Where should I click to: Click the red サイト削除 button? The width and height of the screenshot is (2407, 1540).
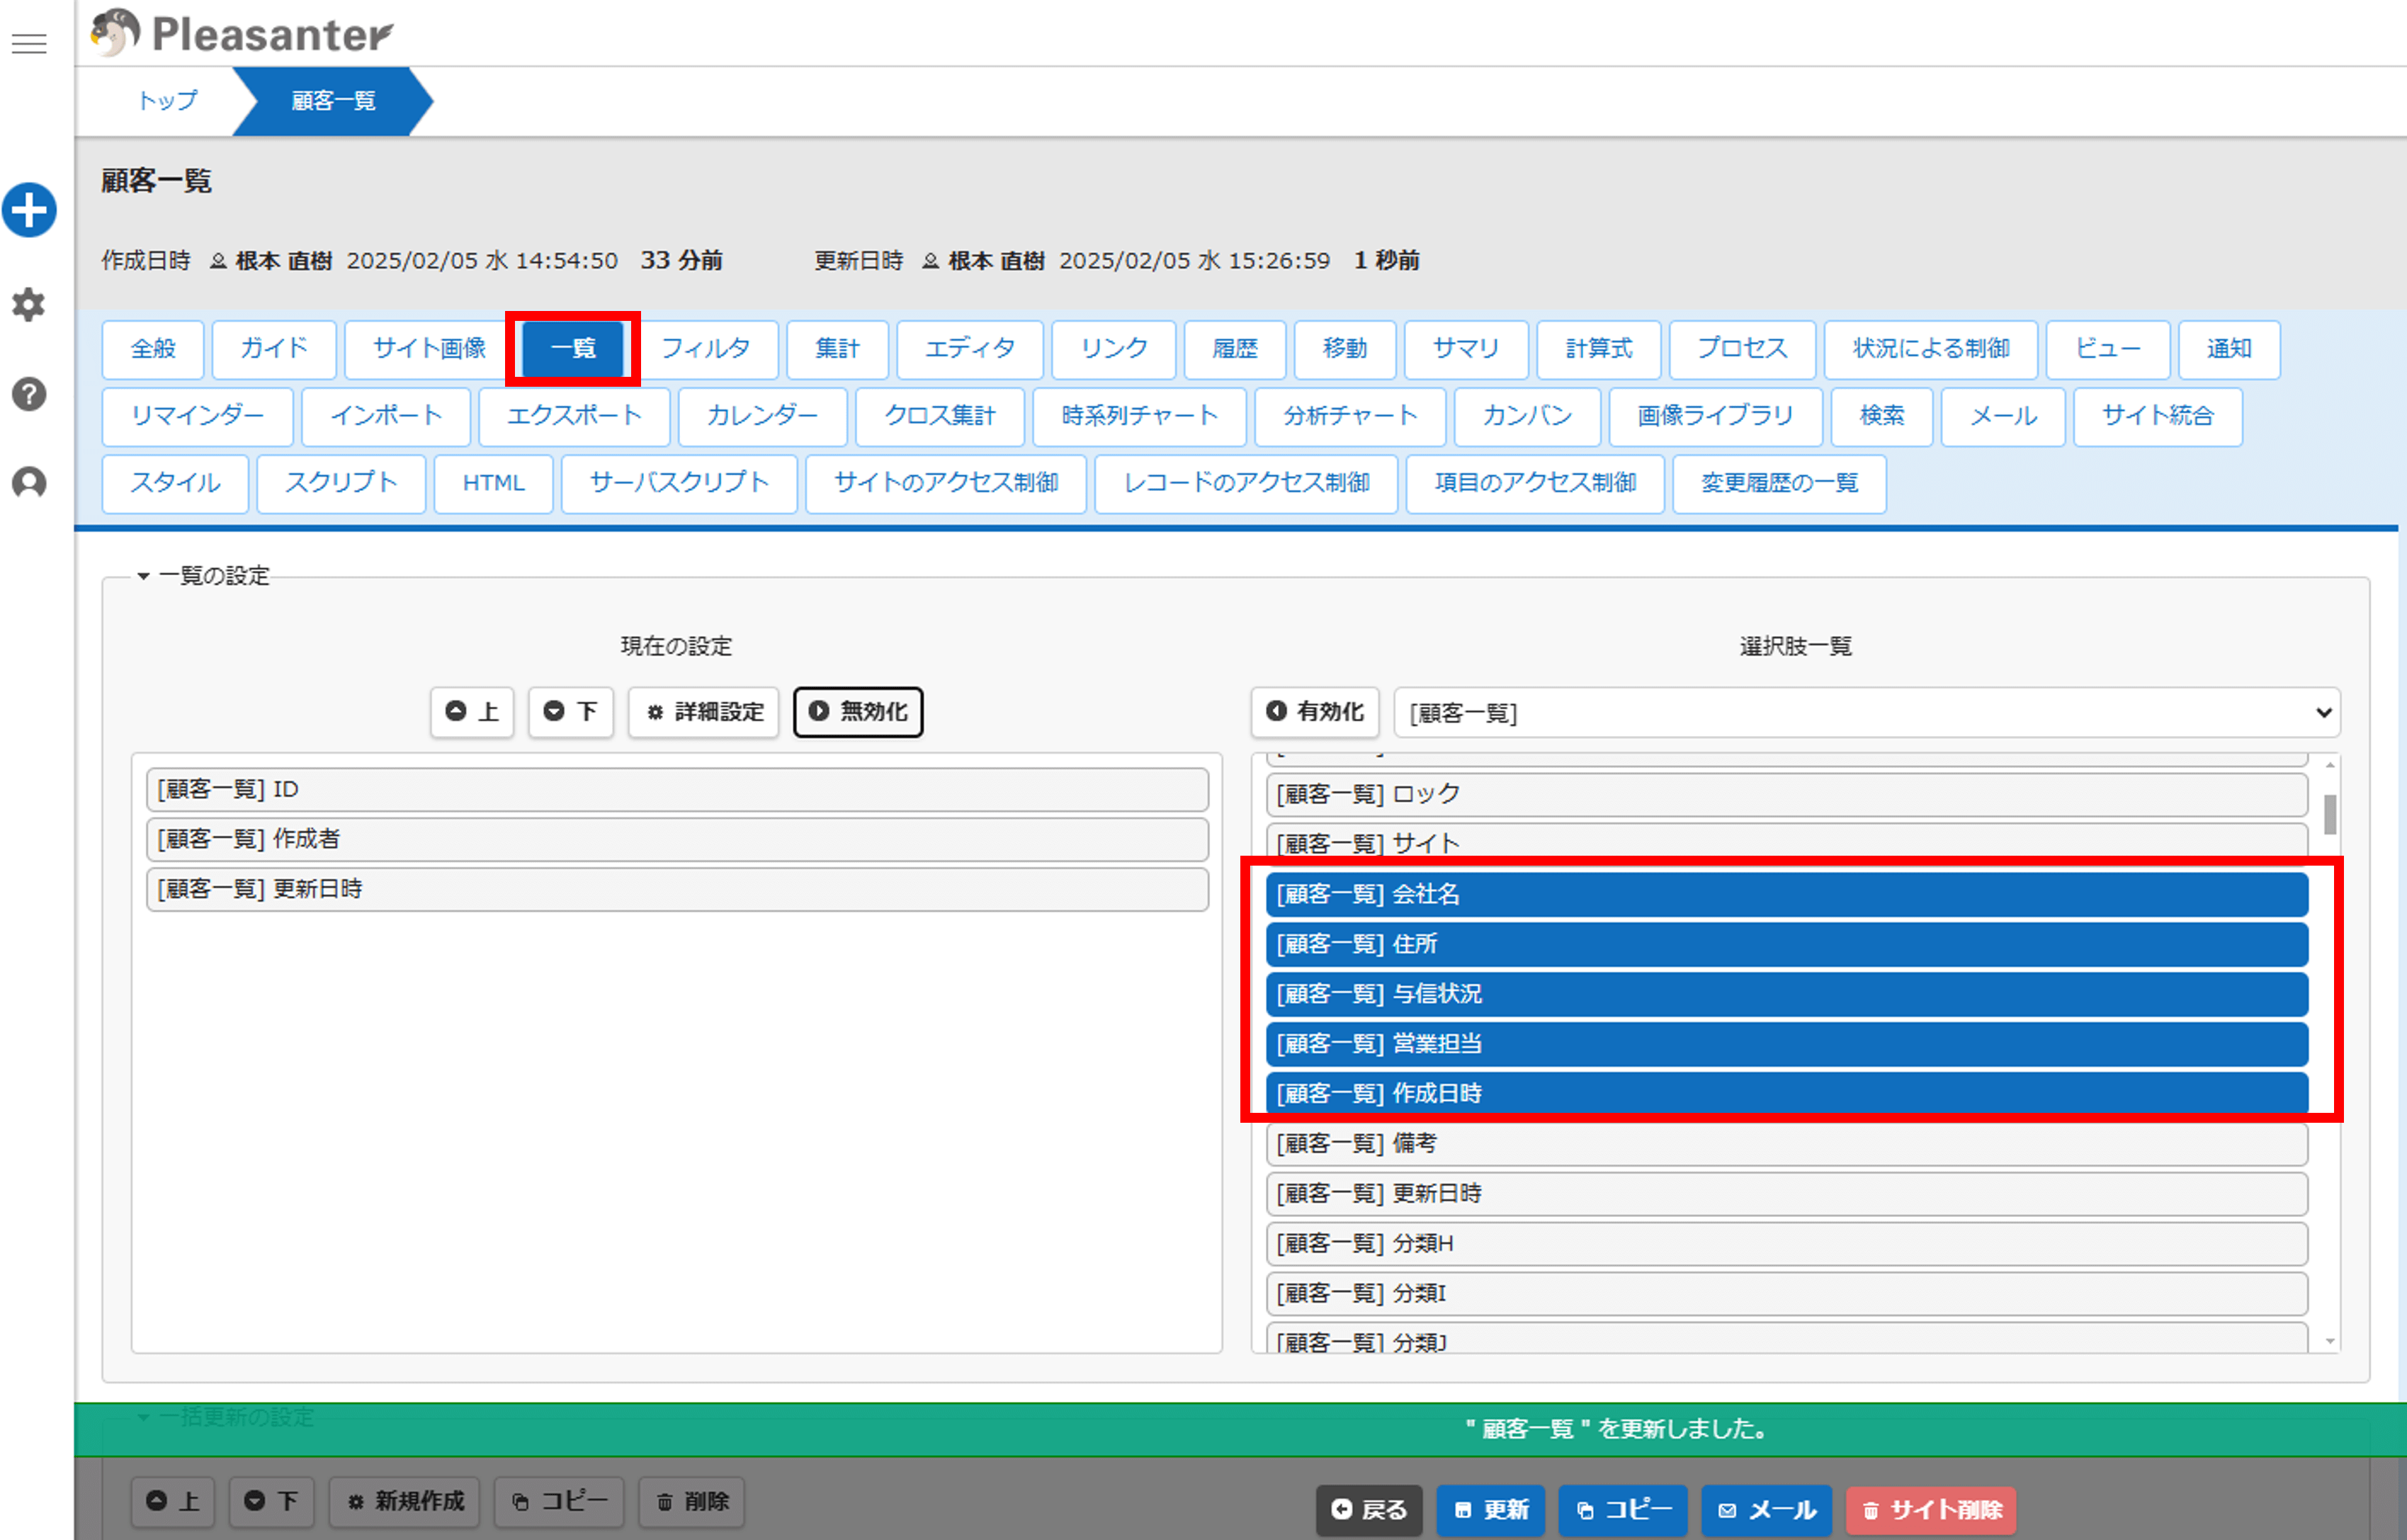click(x=1931, y=1509)
